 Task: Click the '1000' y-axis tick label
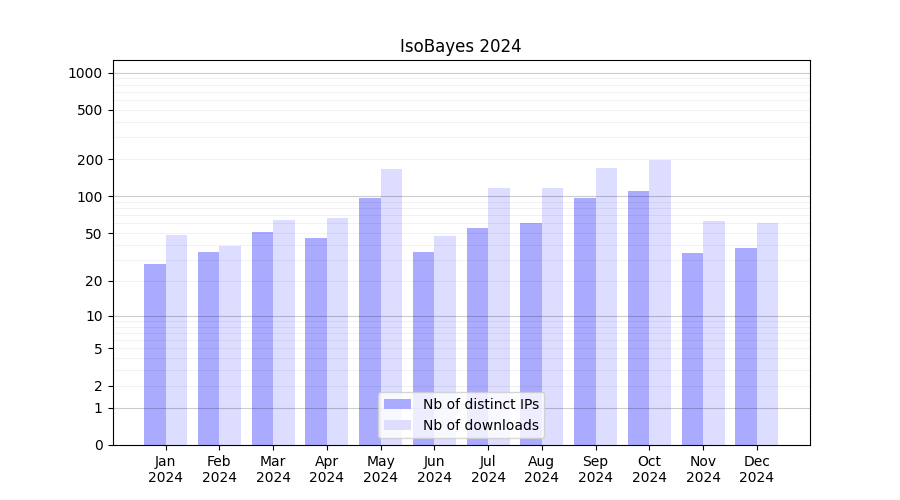(85, 73)
